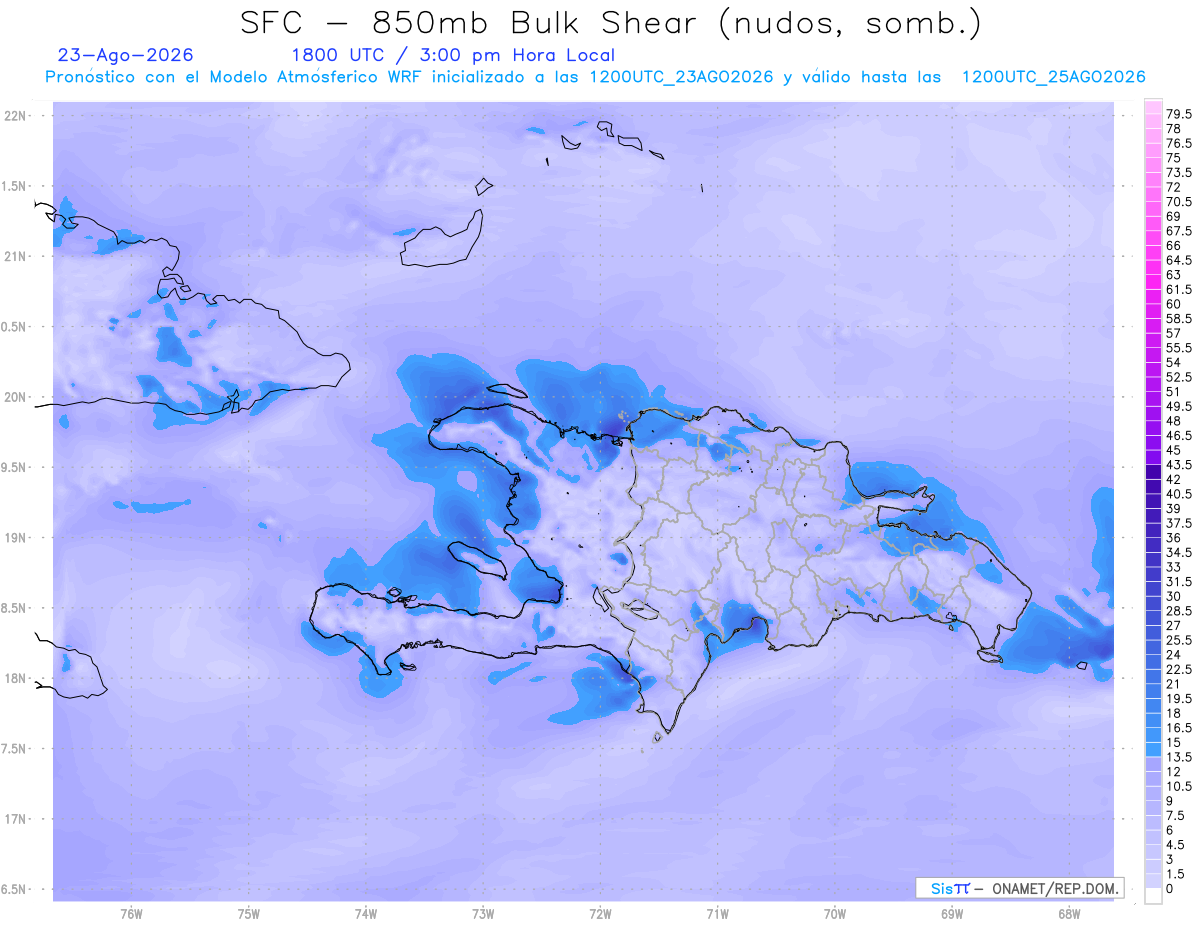Click the "SFC – 850mb Bulk Shear" title
Screen dimensions: 1200x927
point(473,22)
